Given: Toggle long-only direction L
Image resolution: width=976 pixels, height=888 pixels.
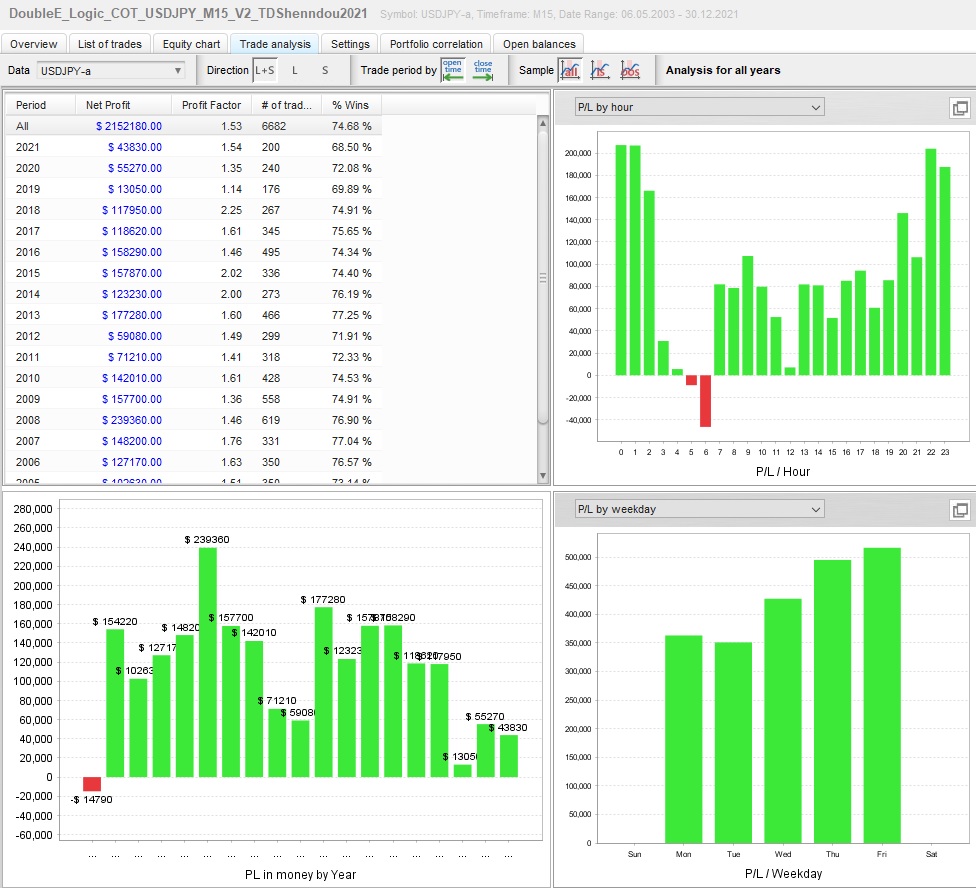Looking at the screenshot, I should pyautogui.click(x=295, y=70).
